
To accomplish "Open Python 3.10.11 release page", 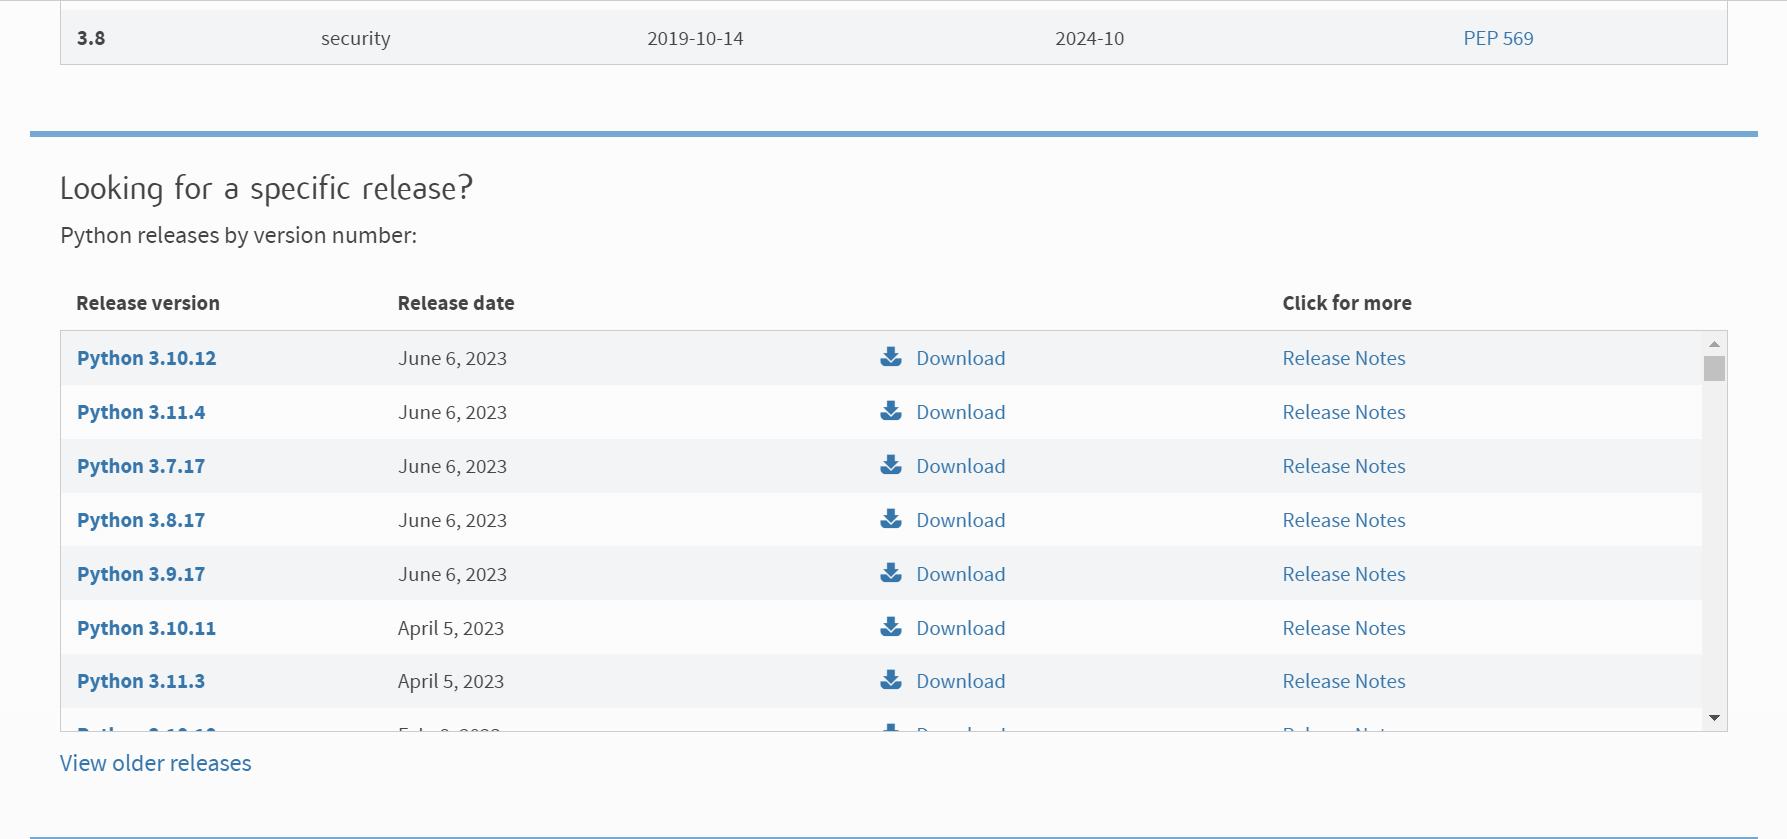I will 146,628.
